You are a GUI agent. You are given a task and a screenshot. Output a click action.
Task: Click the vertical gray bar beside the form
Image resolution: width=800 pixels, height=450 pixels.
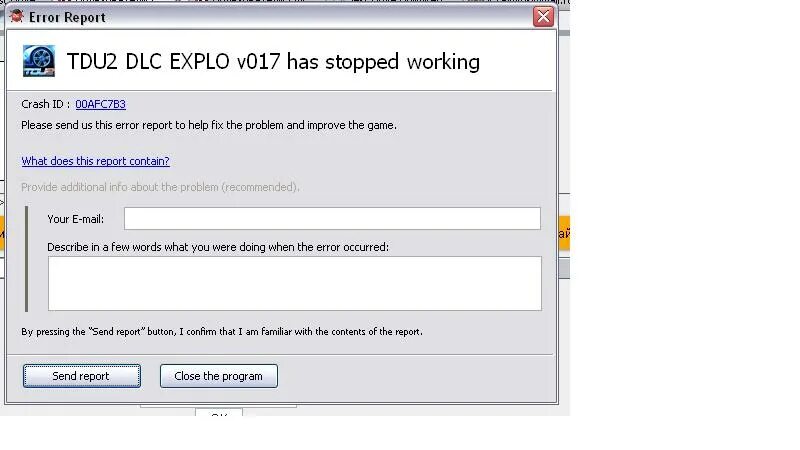click(x=27, y=259)
